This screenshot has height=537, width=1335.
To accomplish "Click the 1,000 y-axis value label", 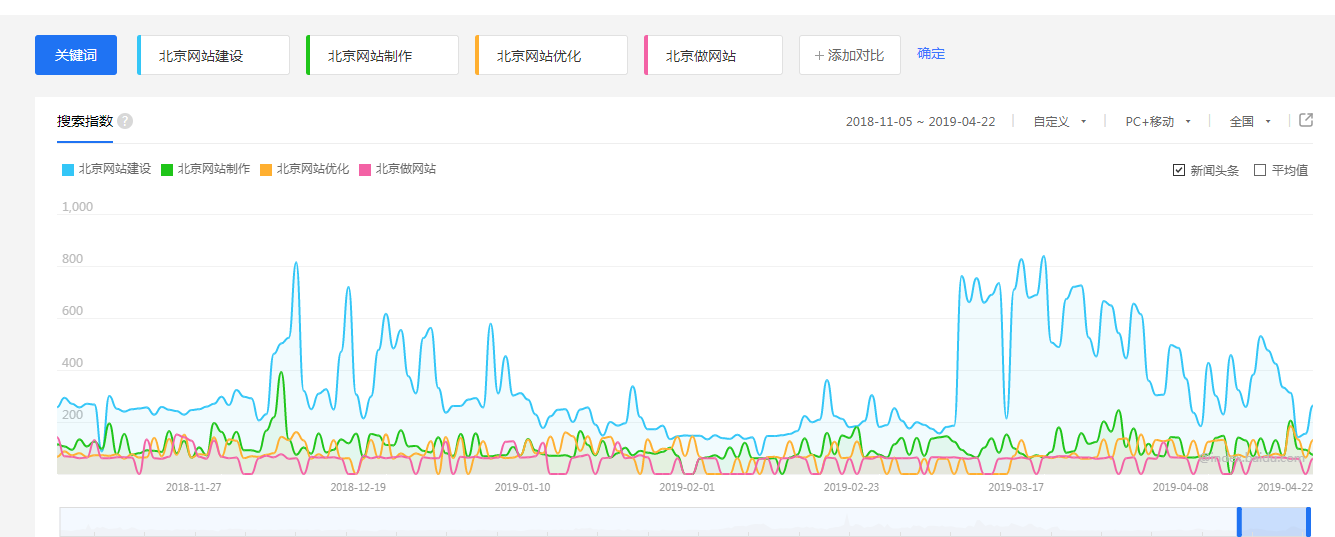I will [77, 207].
